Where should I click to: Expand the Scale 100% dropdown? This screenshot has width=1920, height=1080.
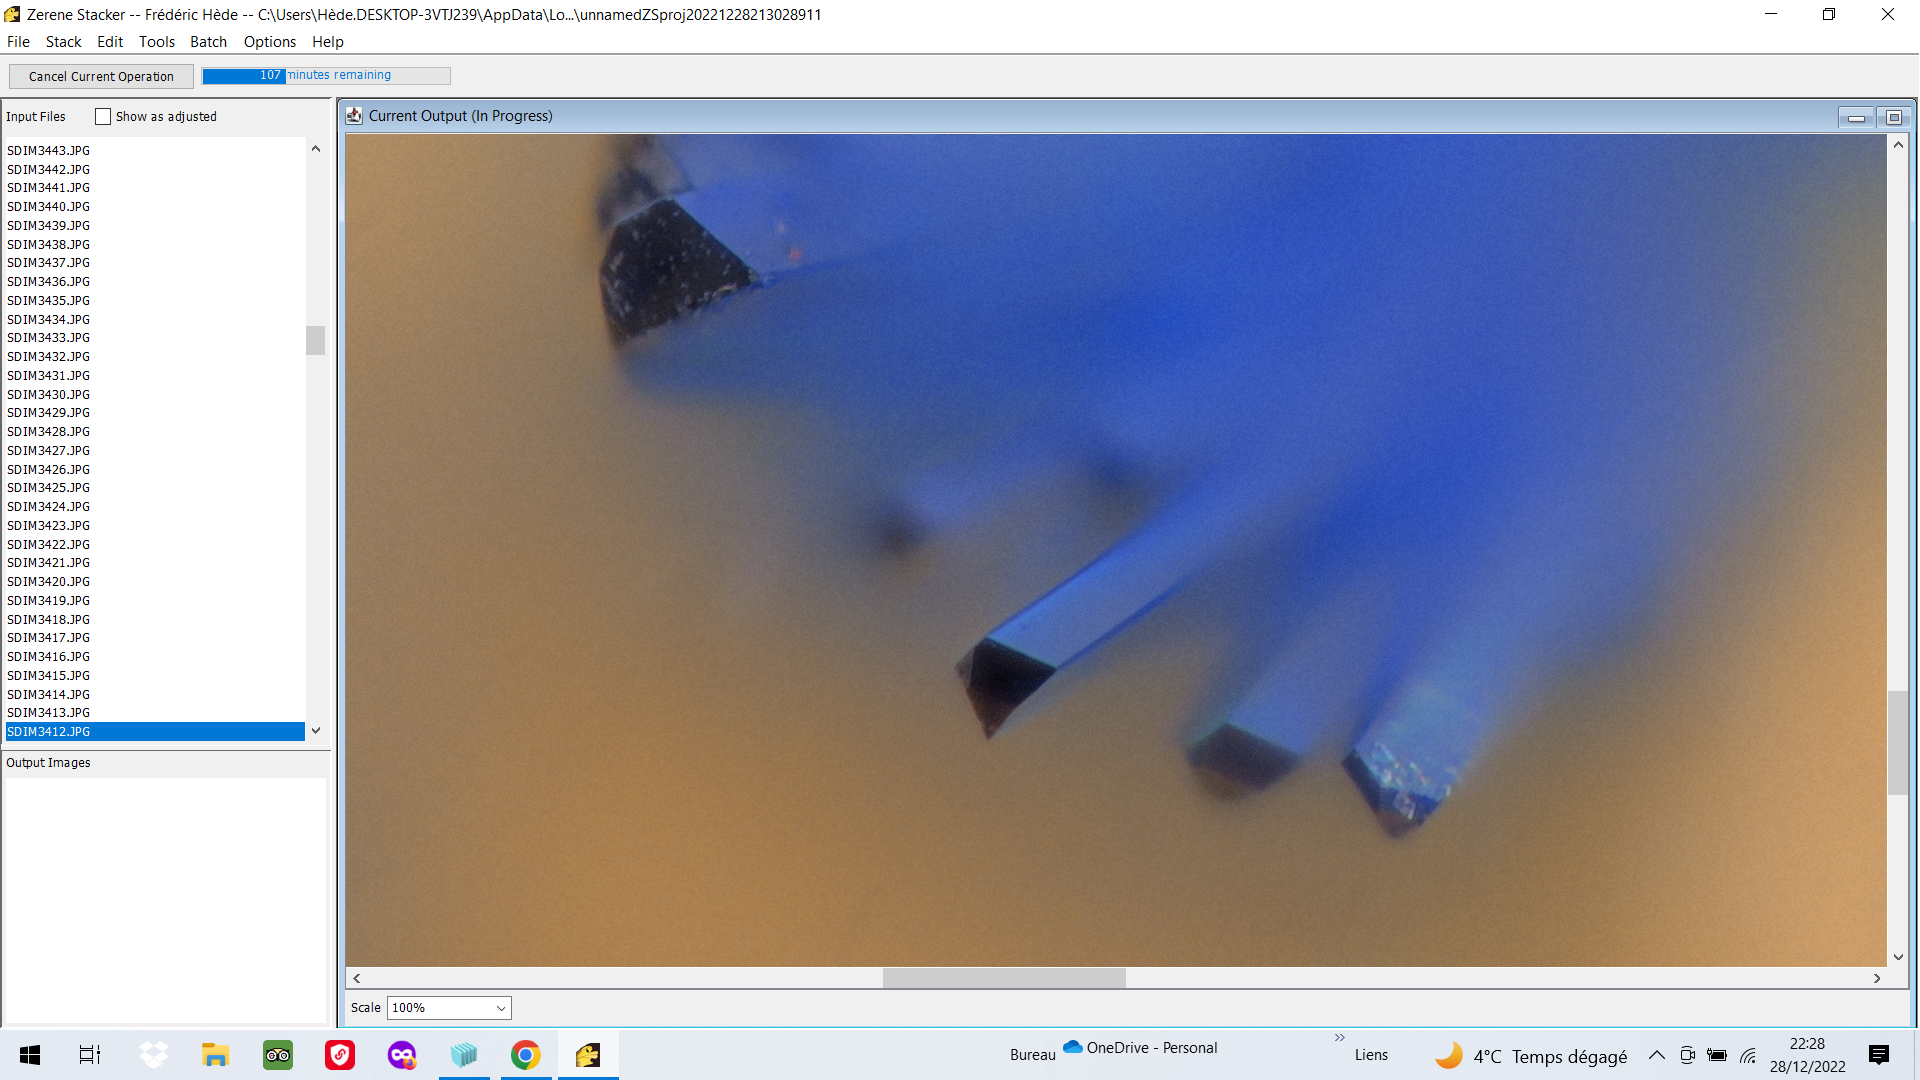(x=449, y=1008)
